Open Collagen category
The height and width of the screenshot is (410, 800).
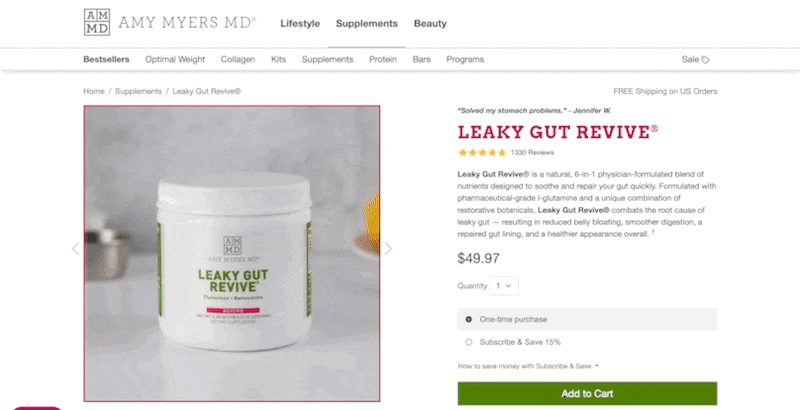click(238, 59)
